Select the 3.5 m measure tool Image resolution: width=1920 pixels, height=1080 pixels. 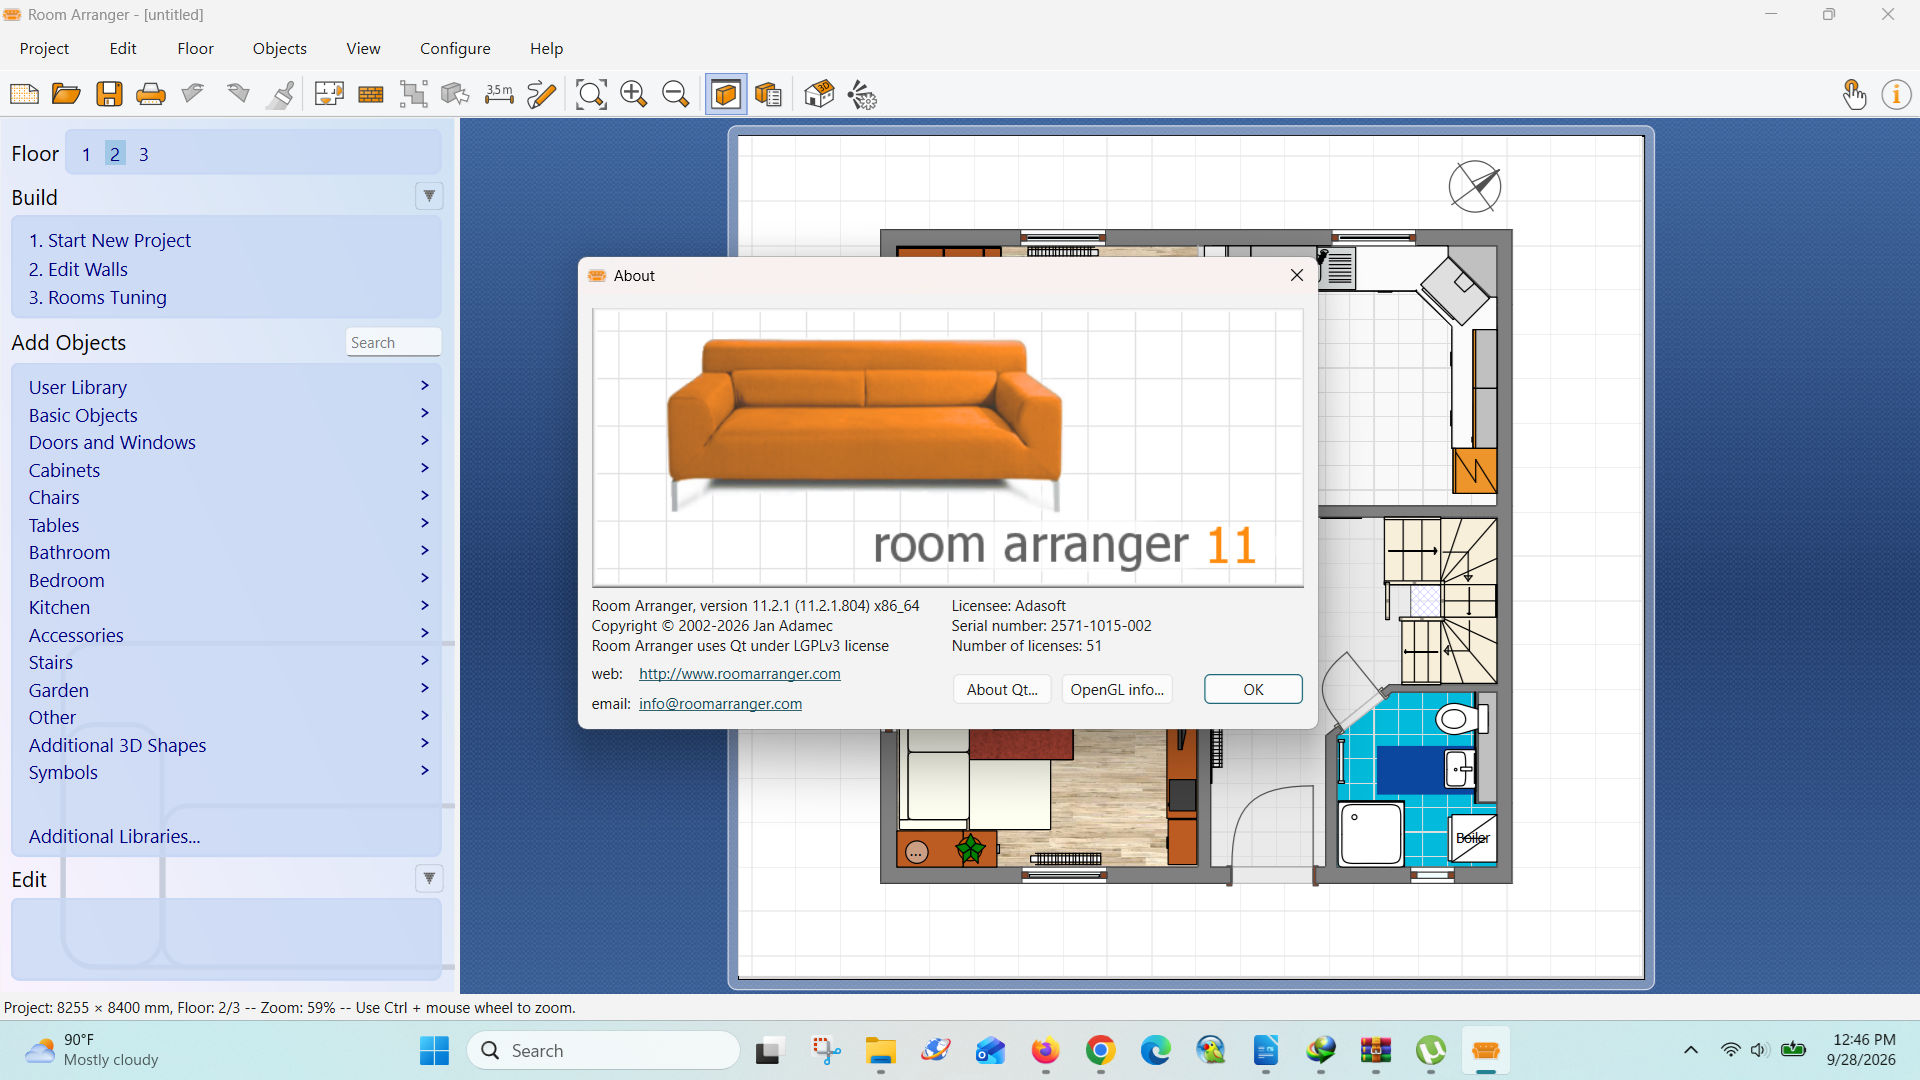point(499,95)
